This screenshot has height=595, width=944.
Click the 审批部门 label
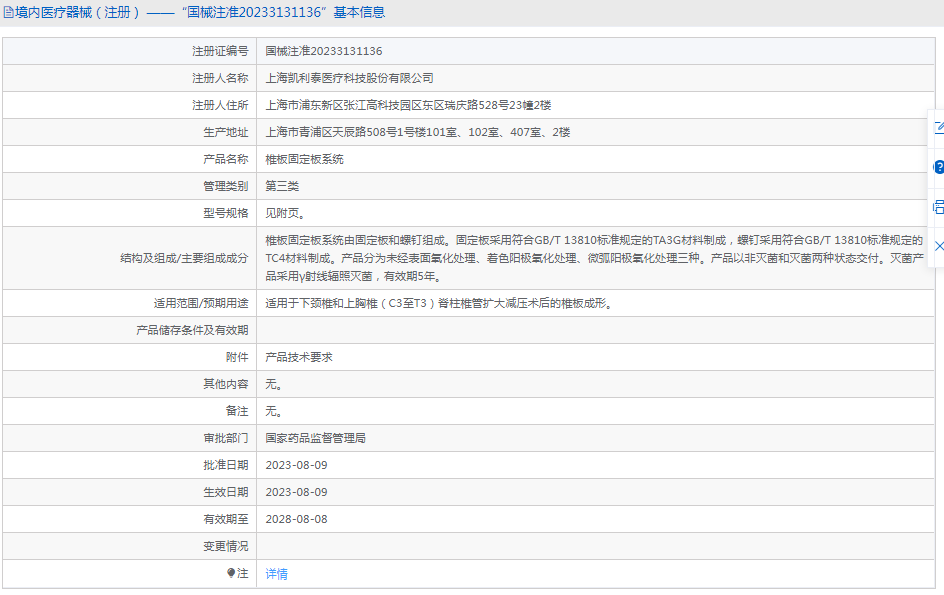point(226,438)
